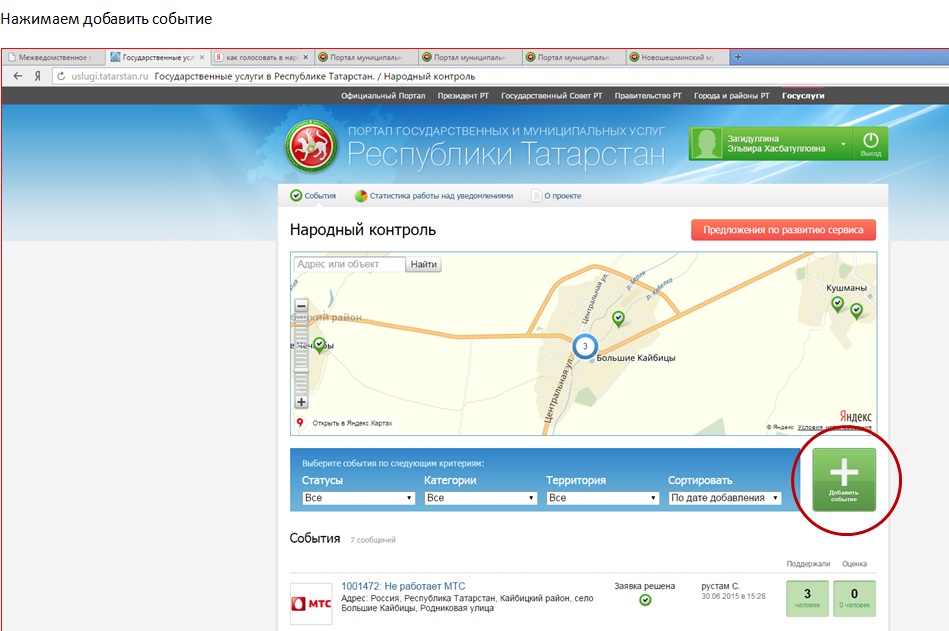This screenshot has height=631, width=949.
Task: Open the Статистика работы над уведомлениями tab
Action: (433, 196)
